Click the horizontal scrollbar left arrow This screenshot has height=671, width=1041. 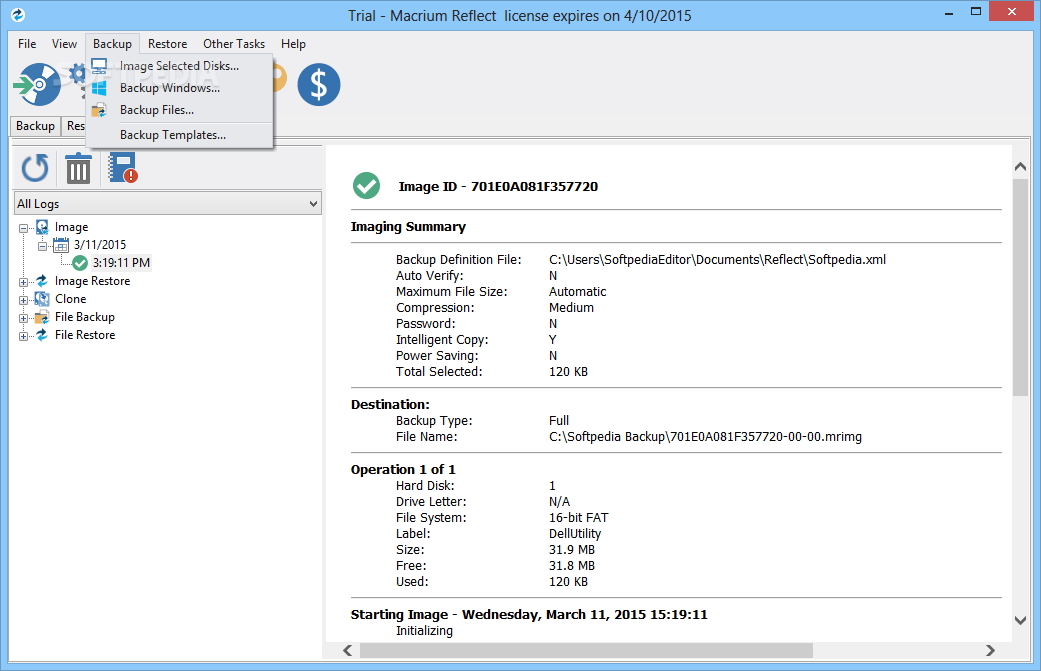coord(347,650)
